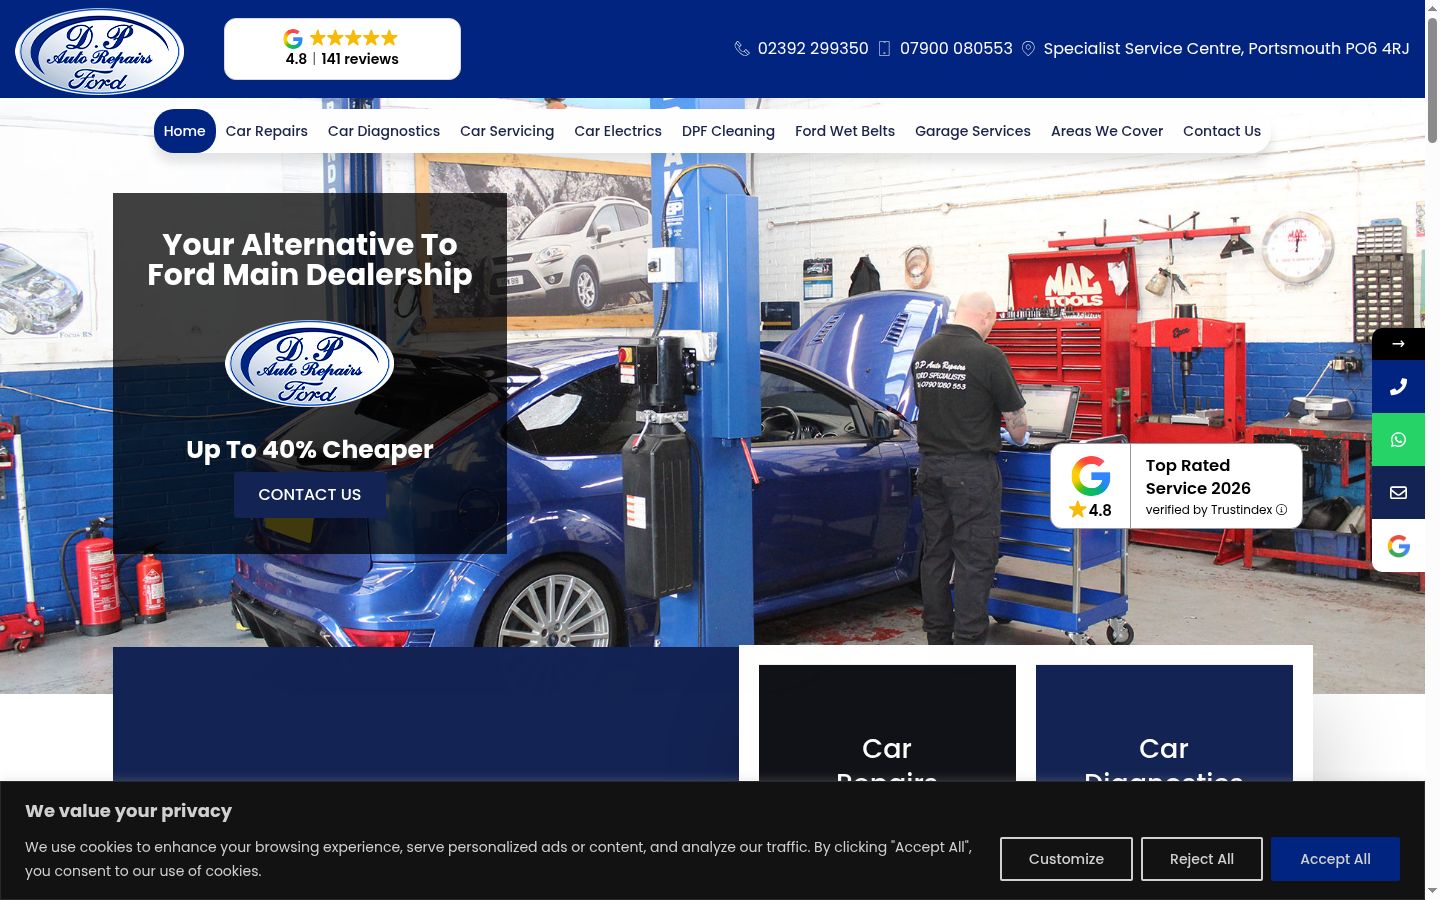Open the Car Servicing menu item
This screenshot has height=900, width=1440.
pyautogui.click(x=507, y=131)
